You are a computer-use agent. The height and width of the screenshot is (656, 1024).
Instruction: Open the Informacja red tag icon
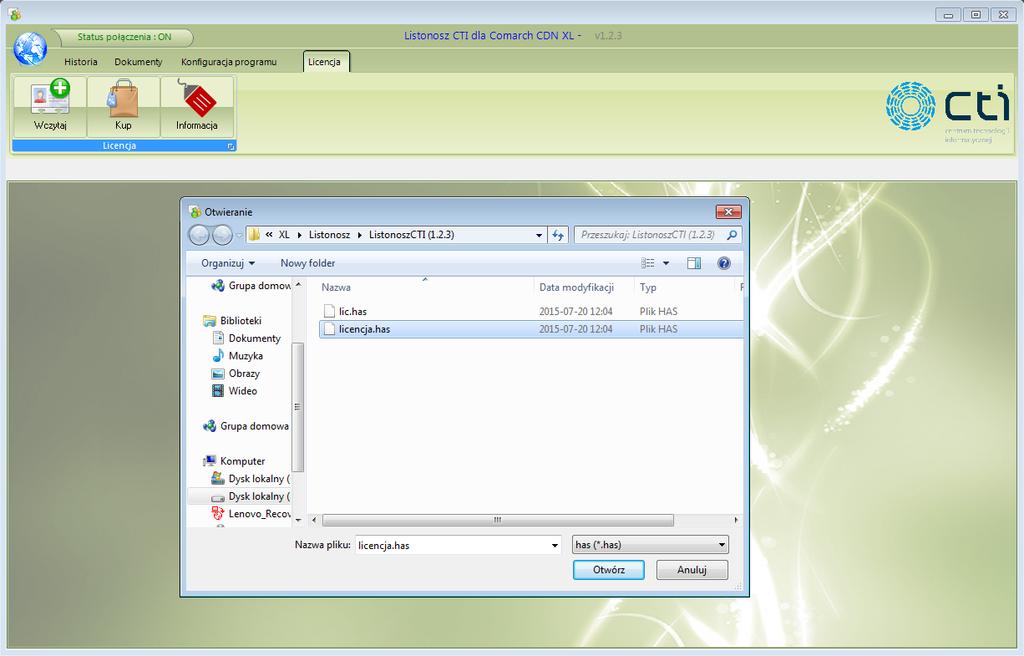tap(197, 98)
